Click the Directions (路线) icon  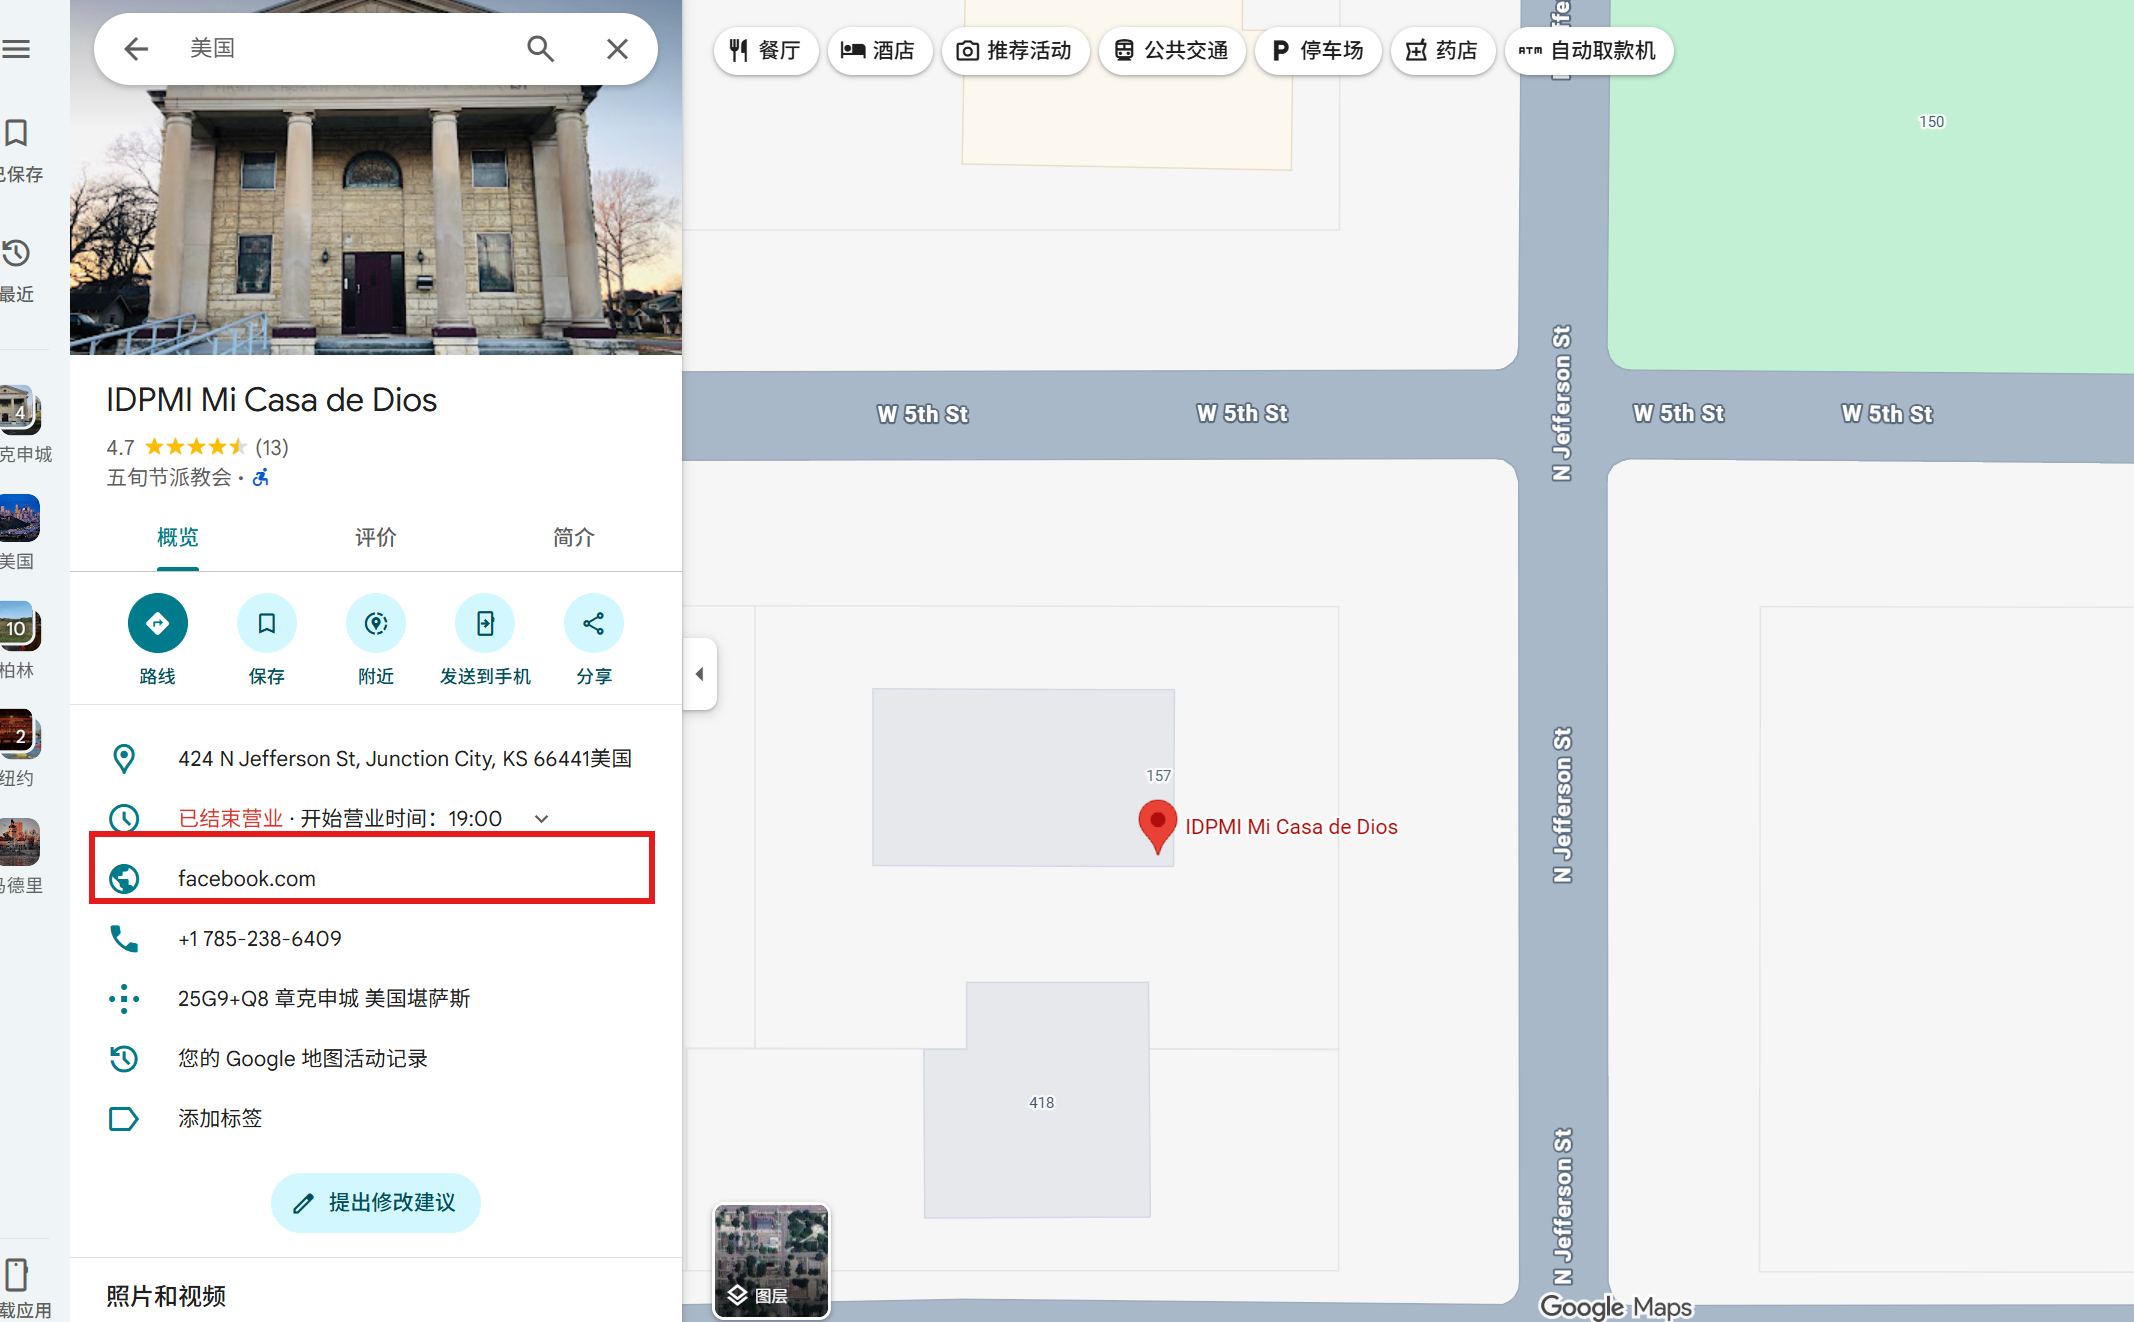click(x=157, y=623)
